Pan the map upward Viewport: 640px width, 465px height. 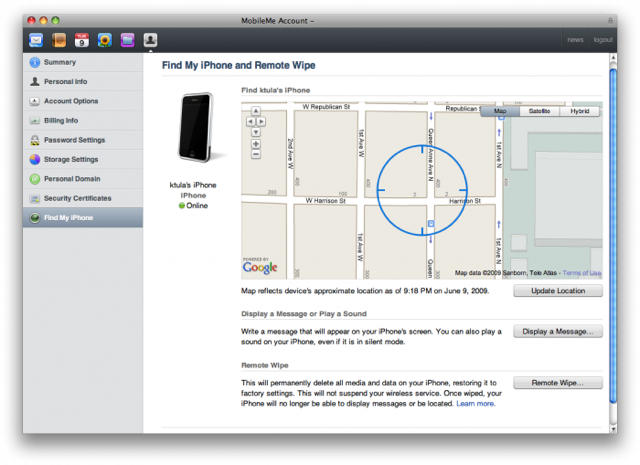pyautogui.click(x=256, y=111)
